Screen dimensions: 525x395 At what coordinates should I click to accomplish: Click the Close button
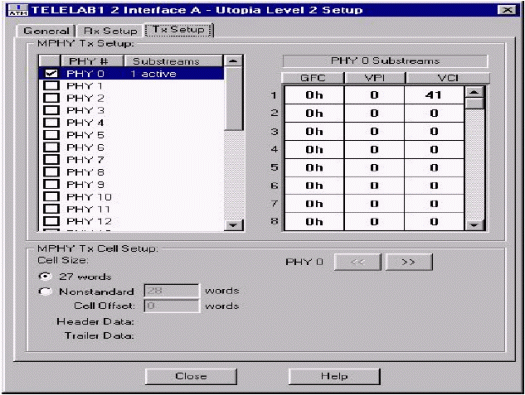coord(191,376)
